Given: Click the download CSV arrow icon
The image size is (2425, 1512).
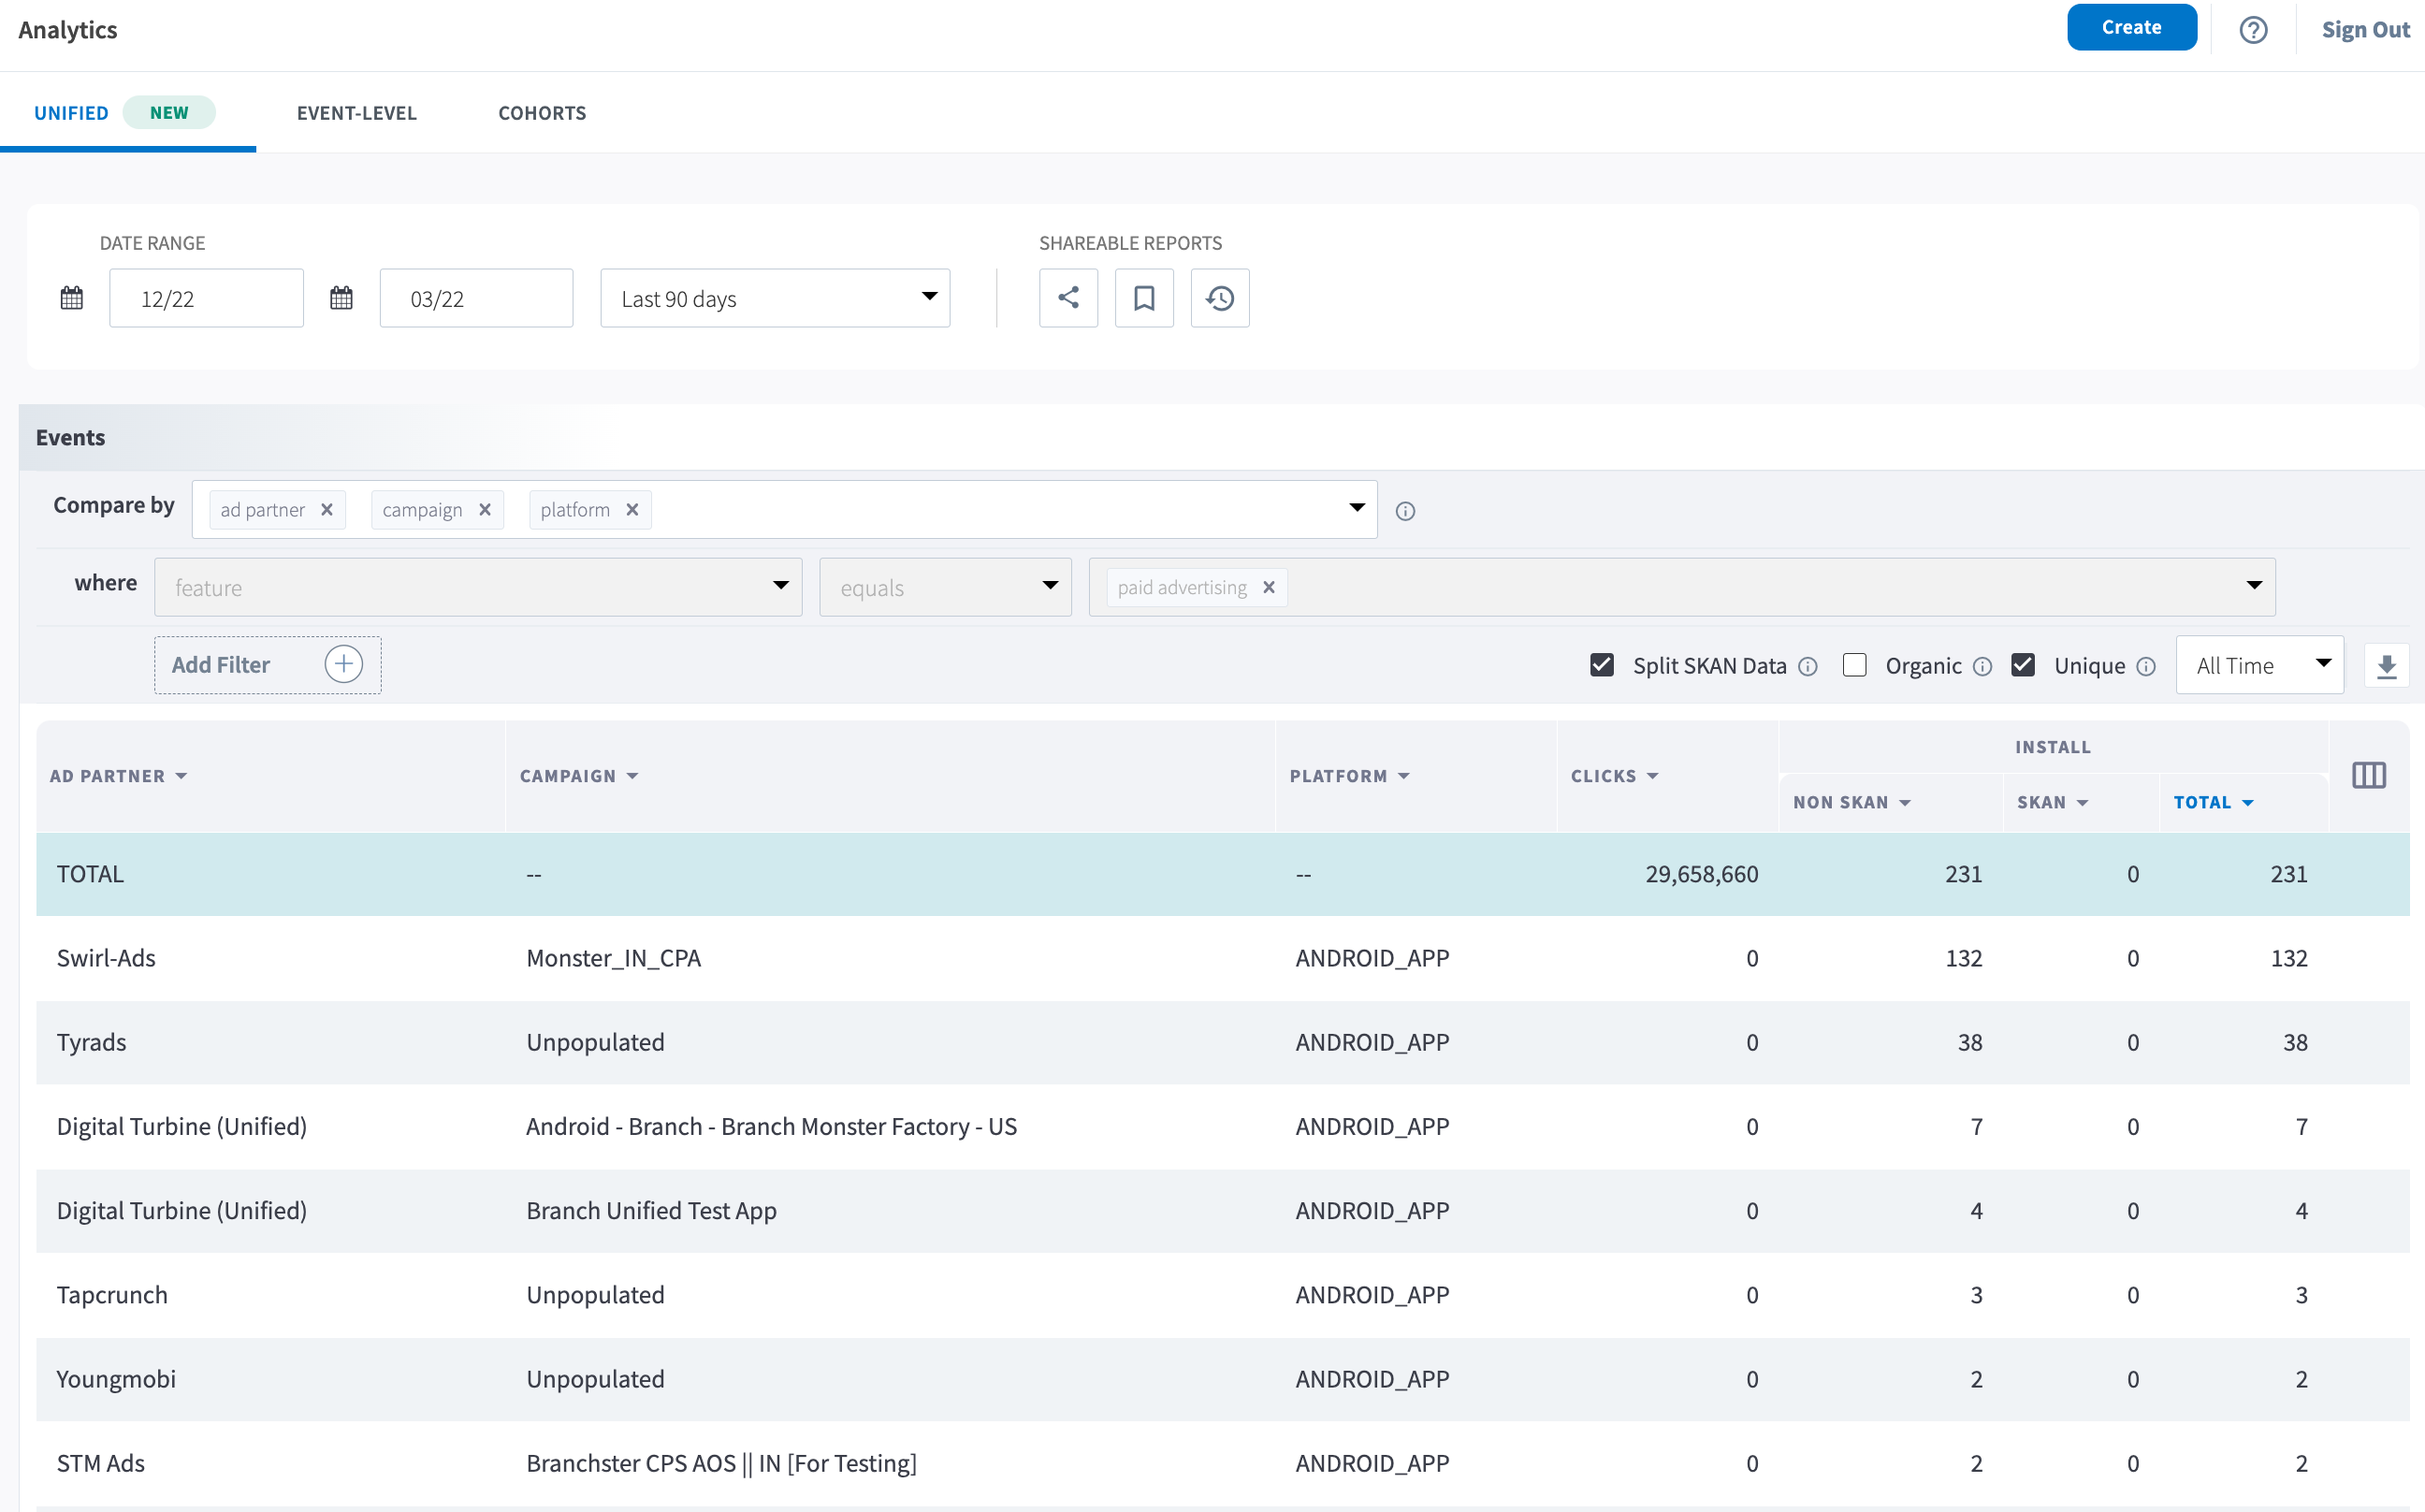Looking at the screenshot, I should pyautogui.click(x=2386, y=666).
